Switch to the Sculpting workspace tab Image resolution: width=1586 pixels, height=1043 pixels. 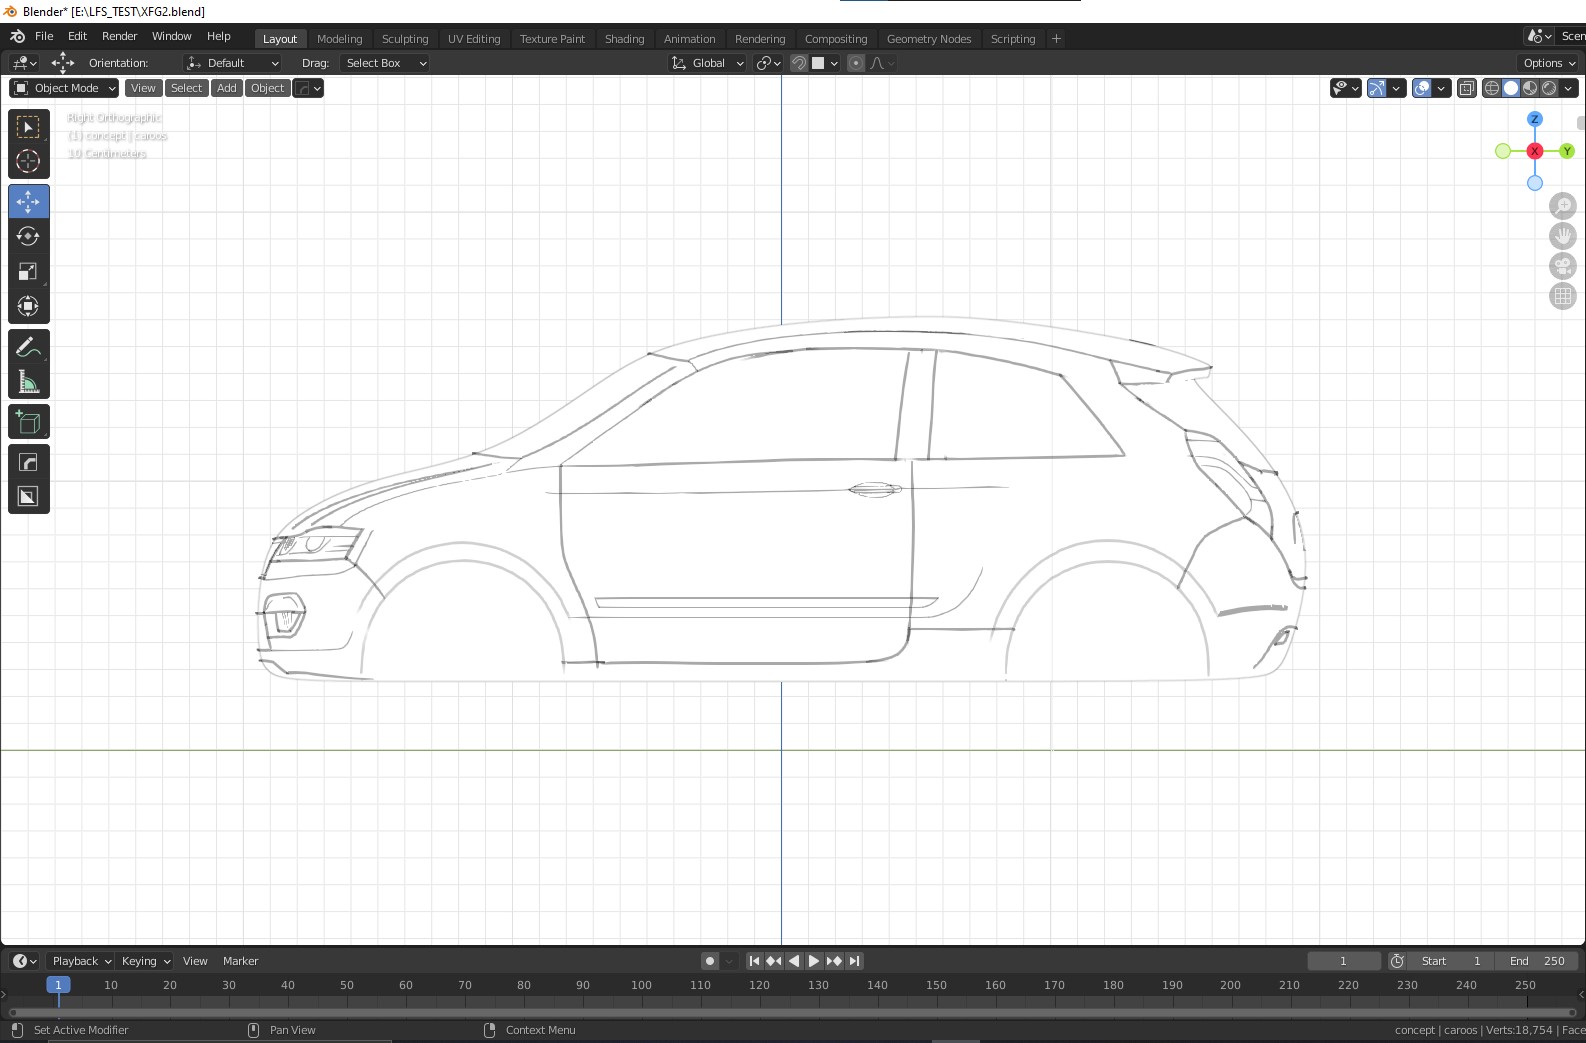(x=404, y=39)
